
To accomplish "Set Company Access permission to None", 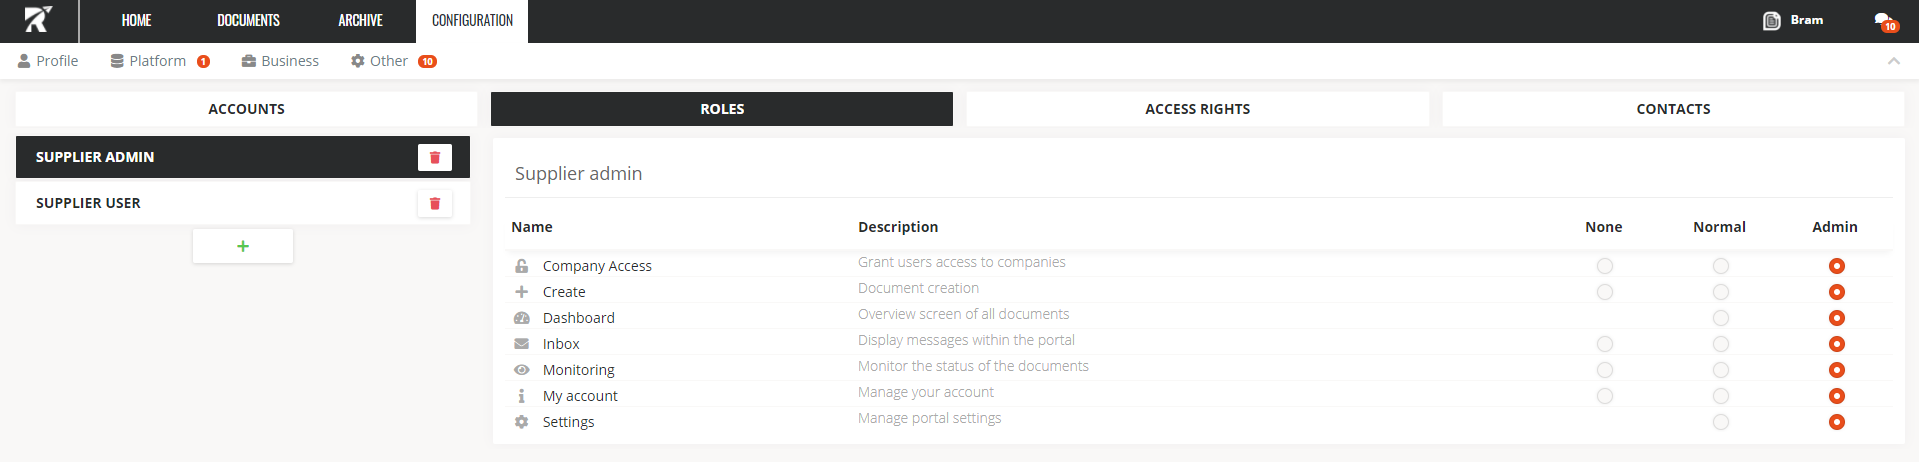I will 1604,266.
